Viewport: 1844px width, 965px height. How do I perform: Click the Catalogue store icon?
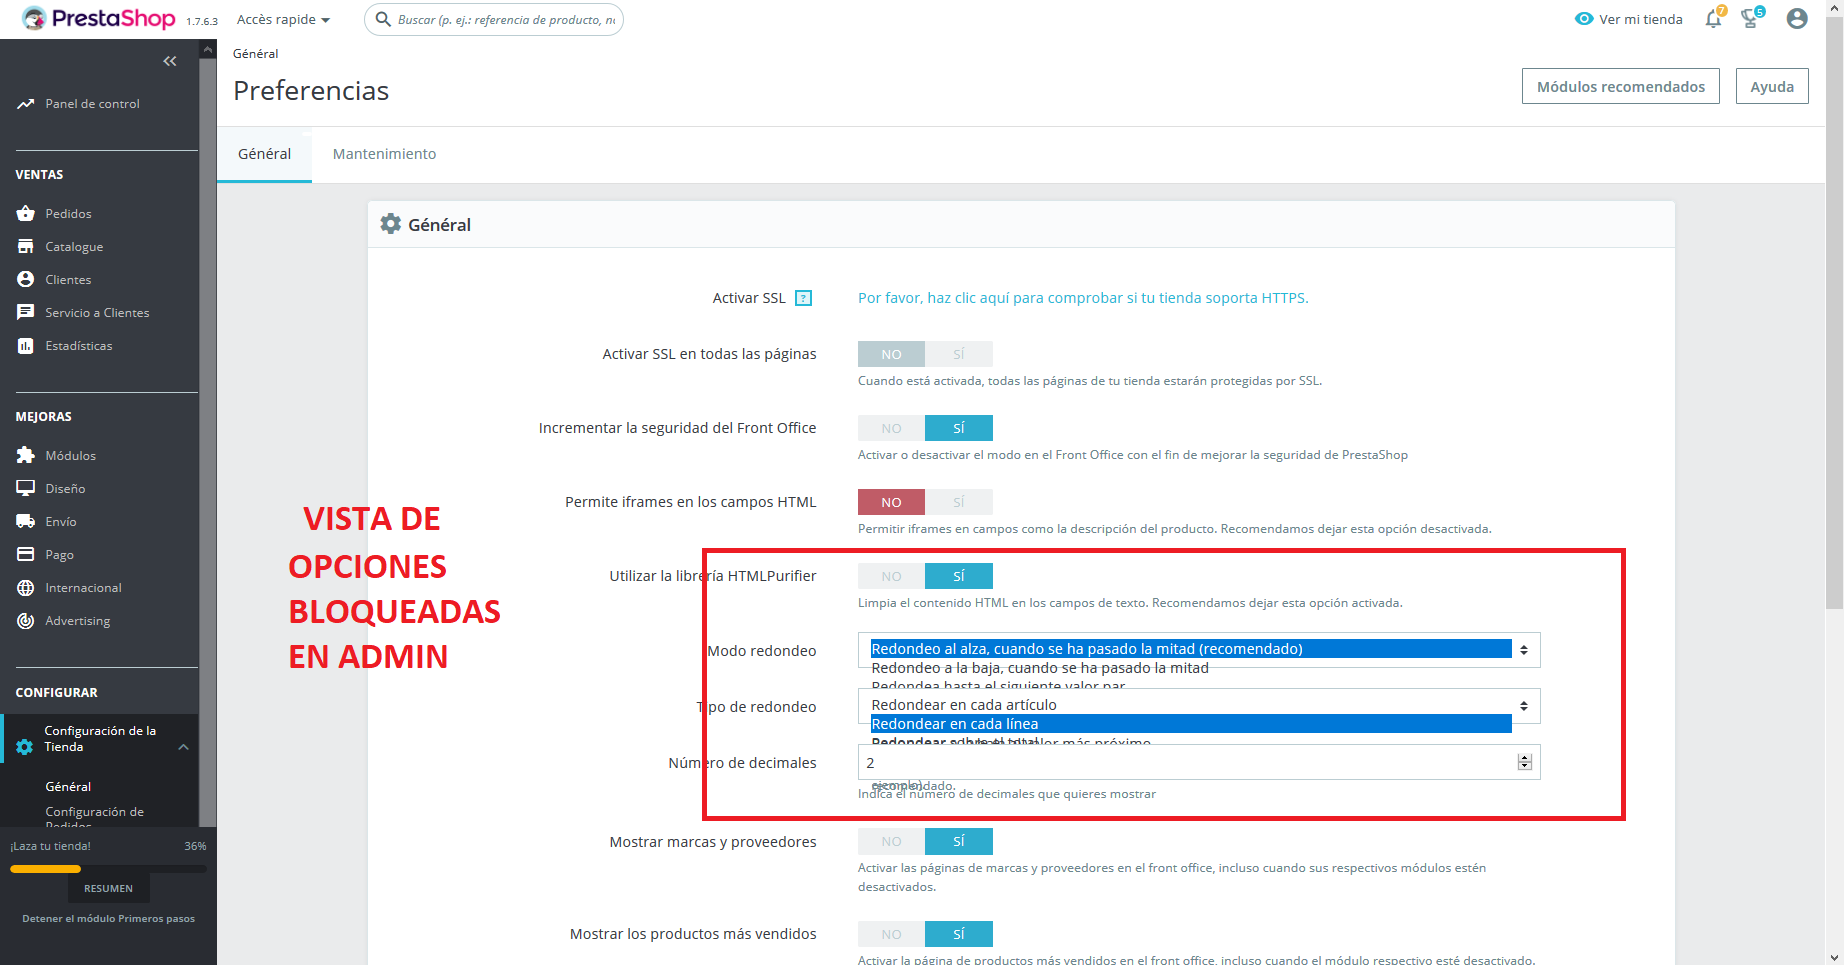pyautogui.click(x=26, y=246)
